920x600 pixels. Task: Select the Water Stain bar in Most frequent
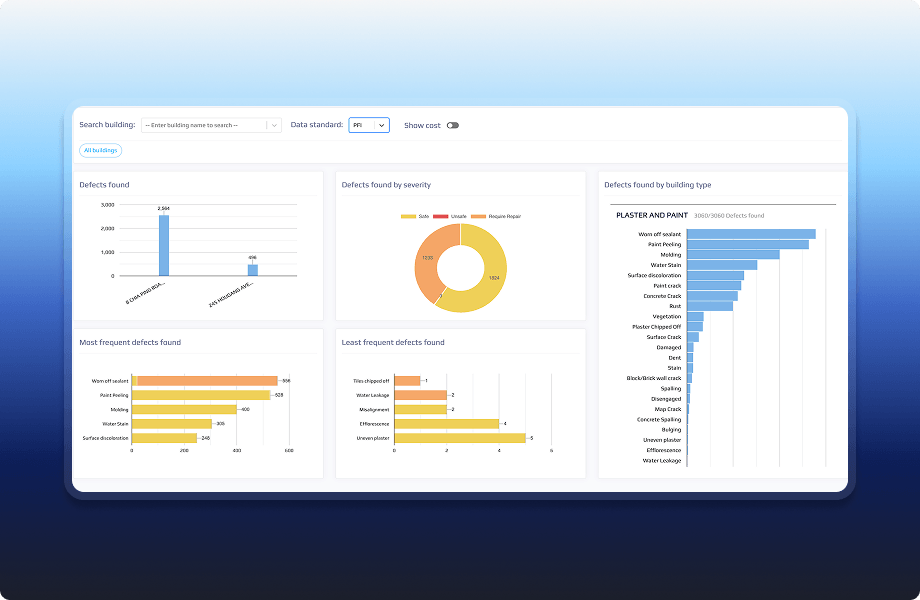tap(172, 423)
